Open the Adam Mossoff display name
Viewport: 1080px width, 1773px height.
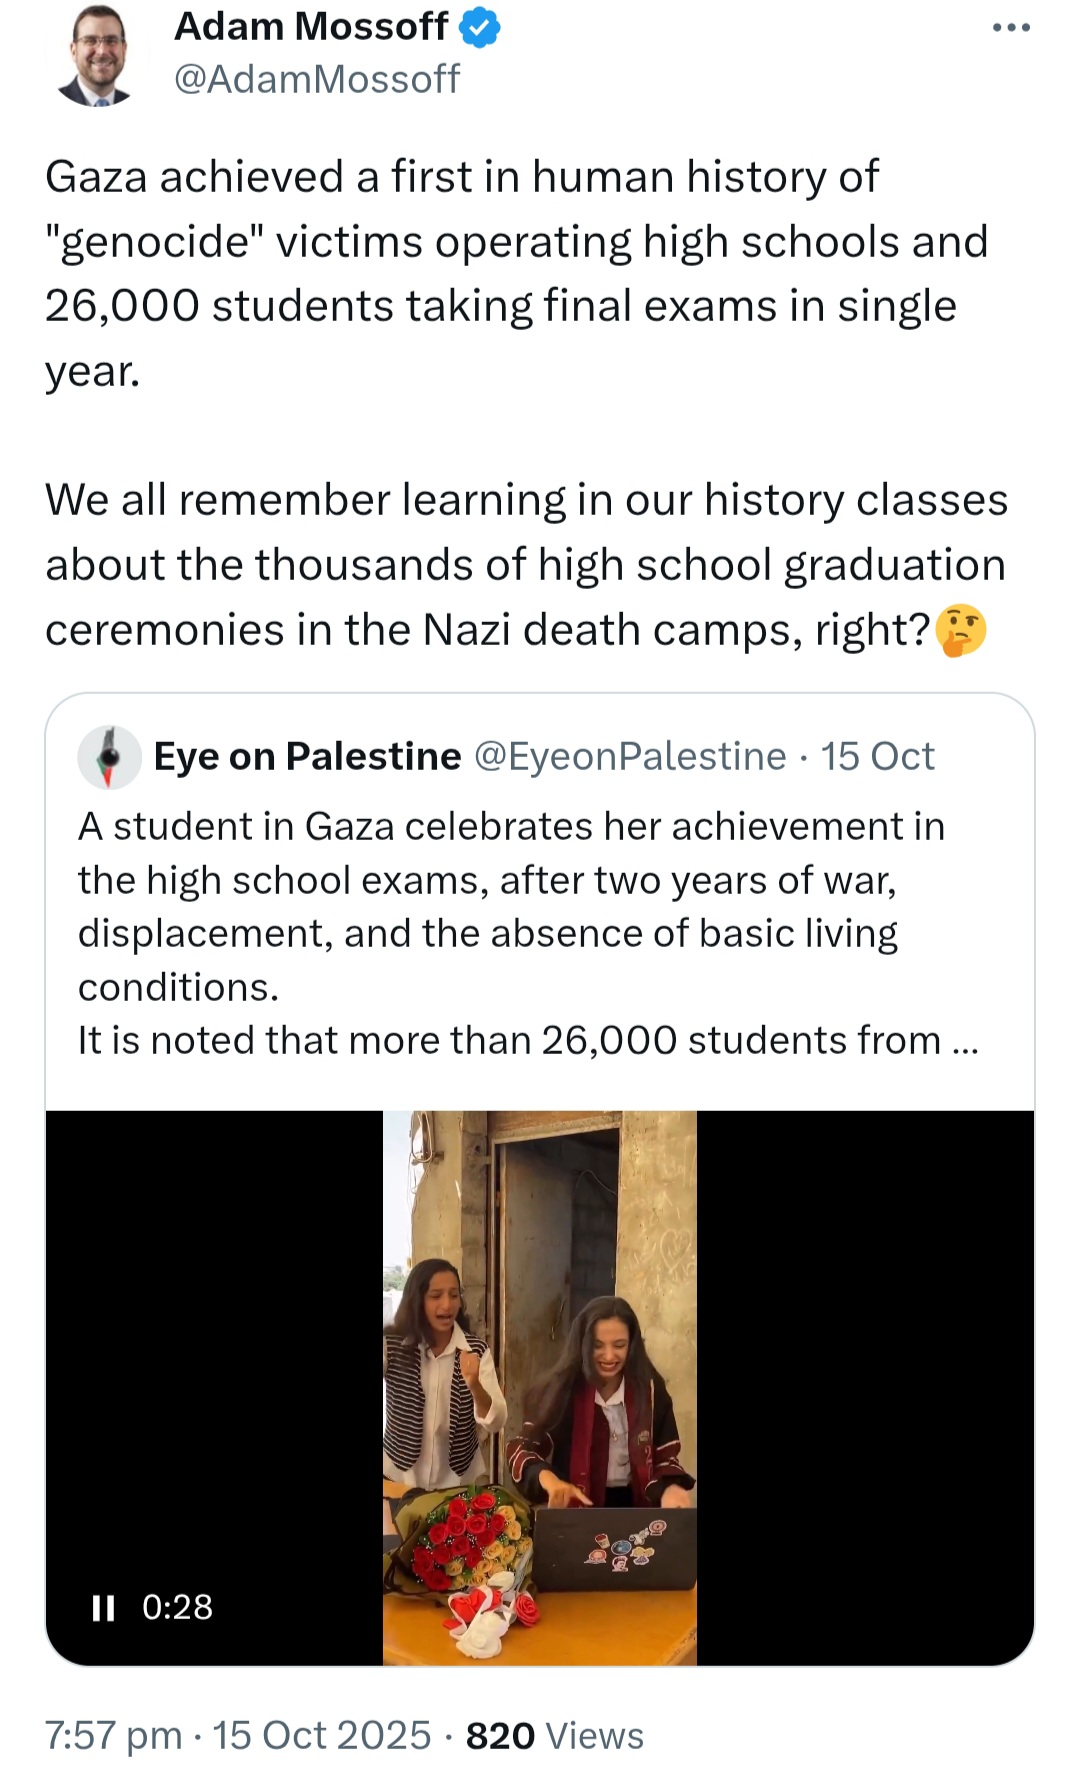pos(311,27)
